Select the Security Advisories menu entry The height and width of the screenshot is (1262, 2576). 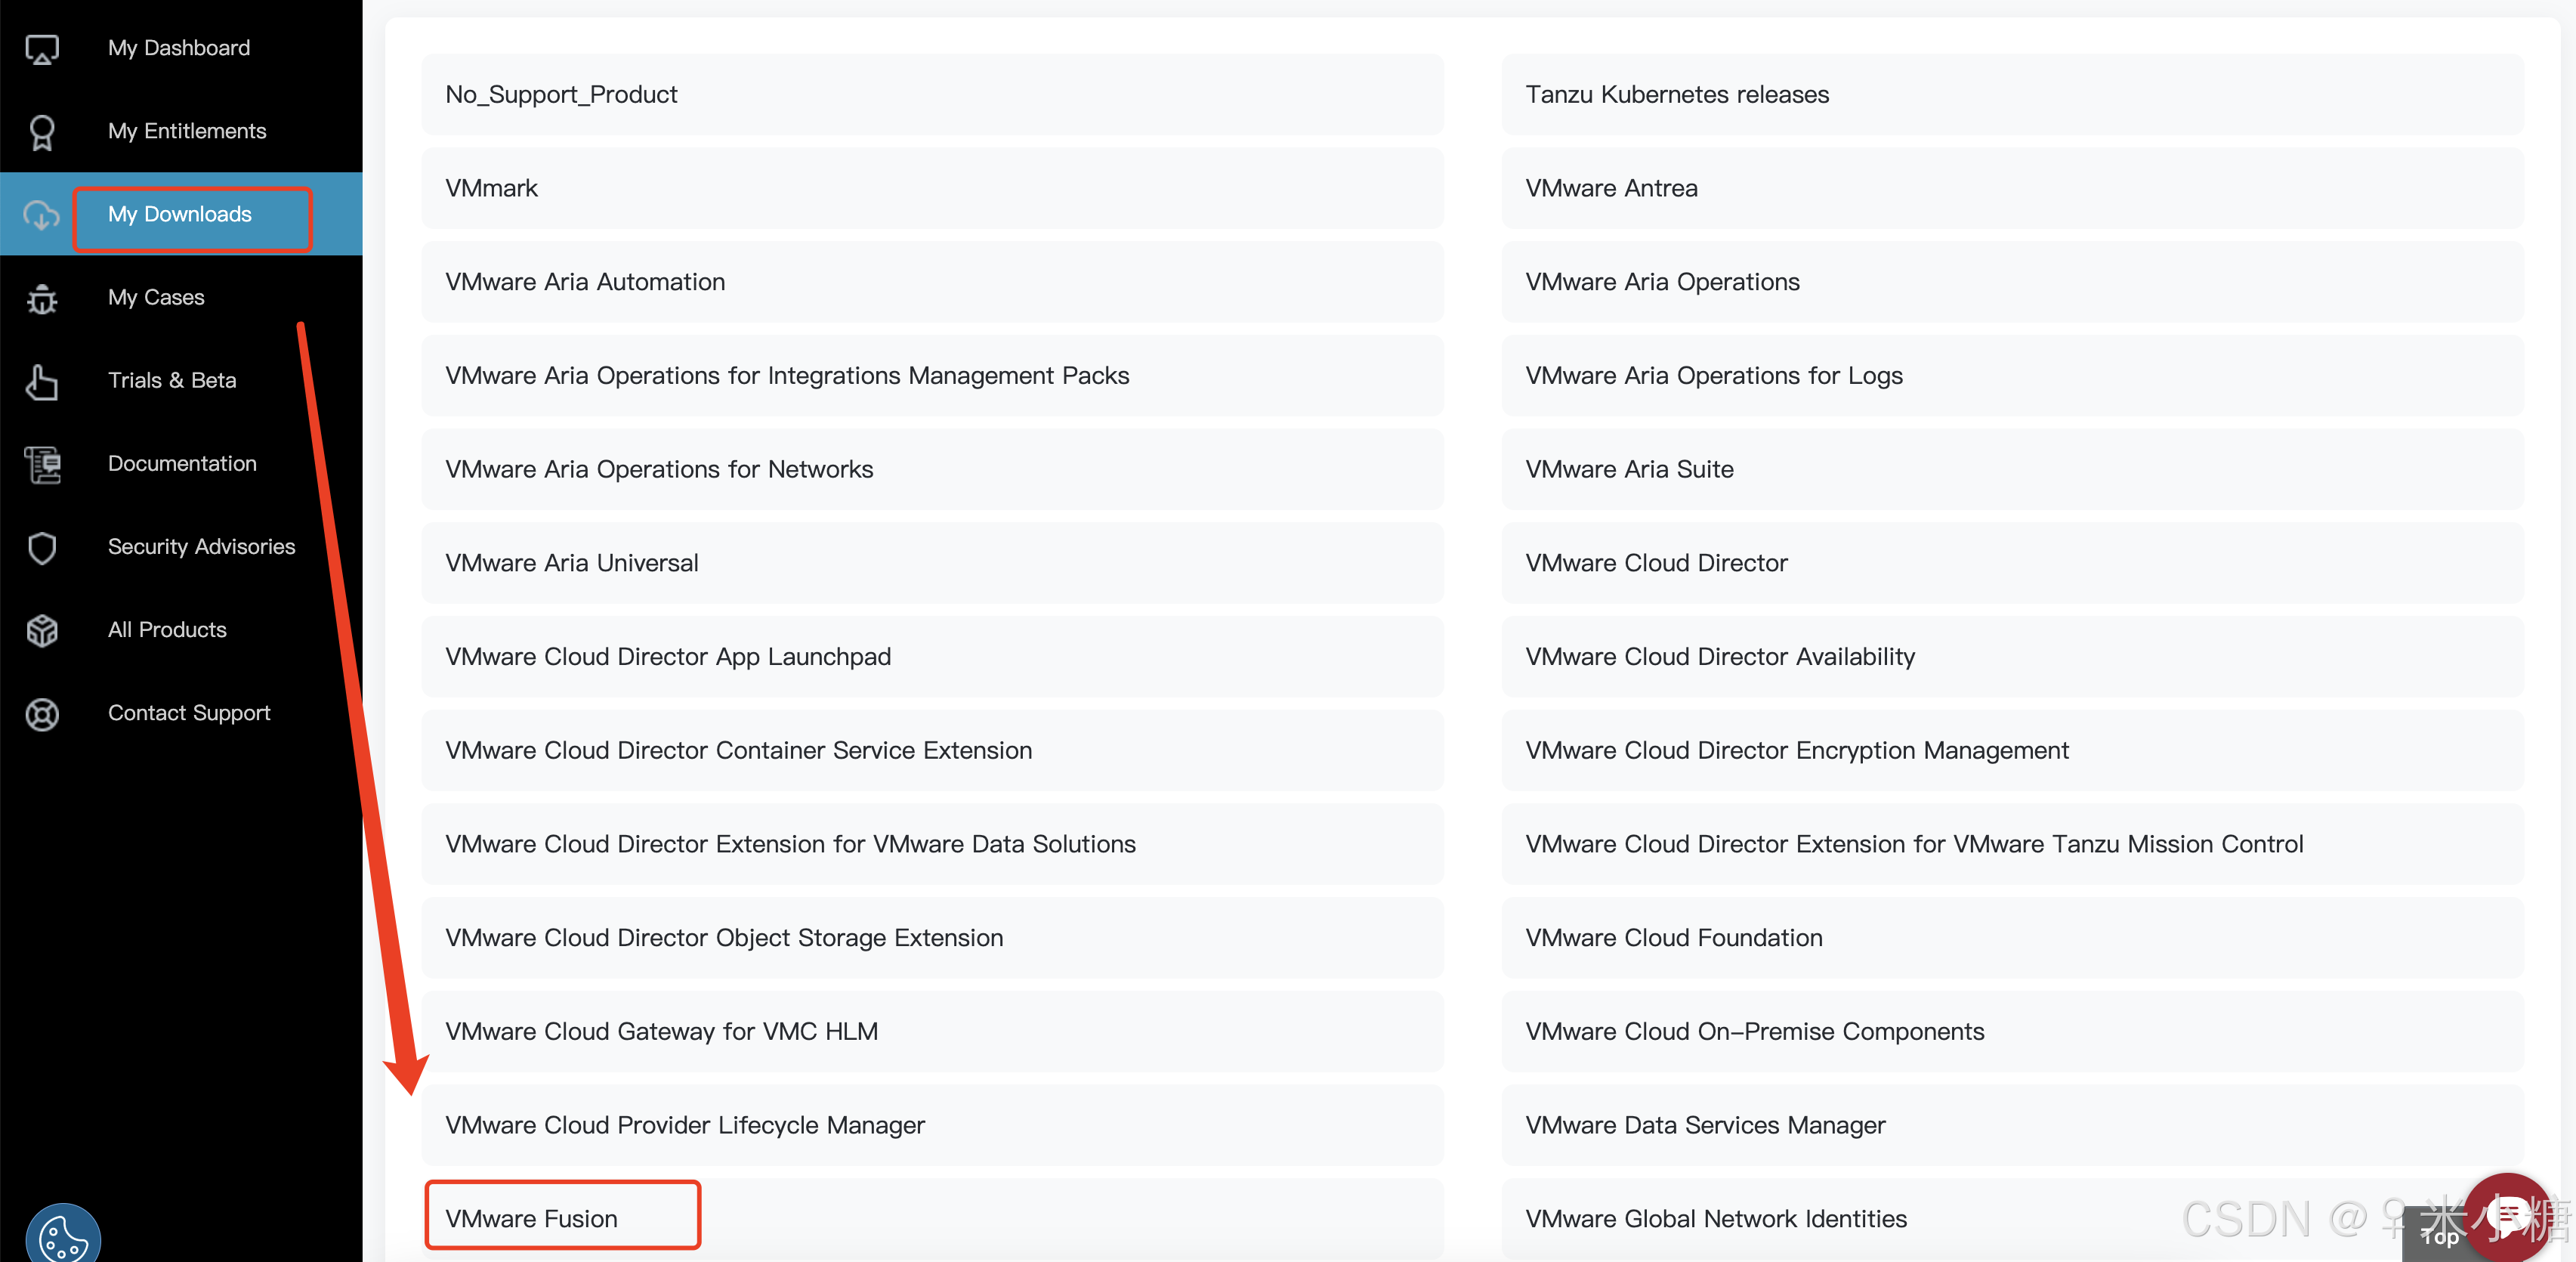click(x=201, y=547)
